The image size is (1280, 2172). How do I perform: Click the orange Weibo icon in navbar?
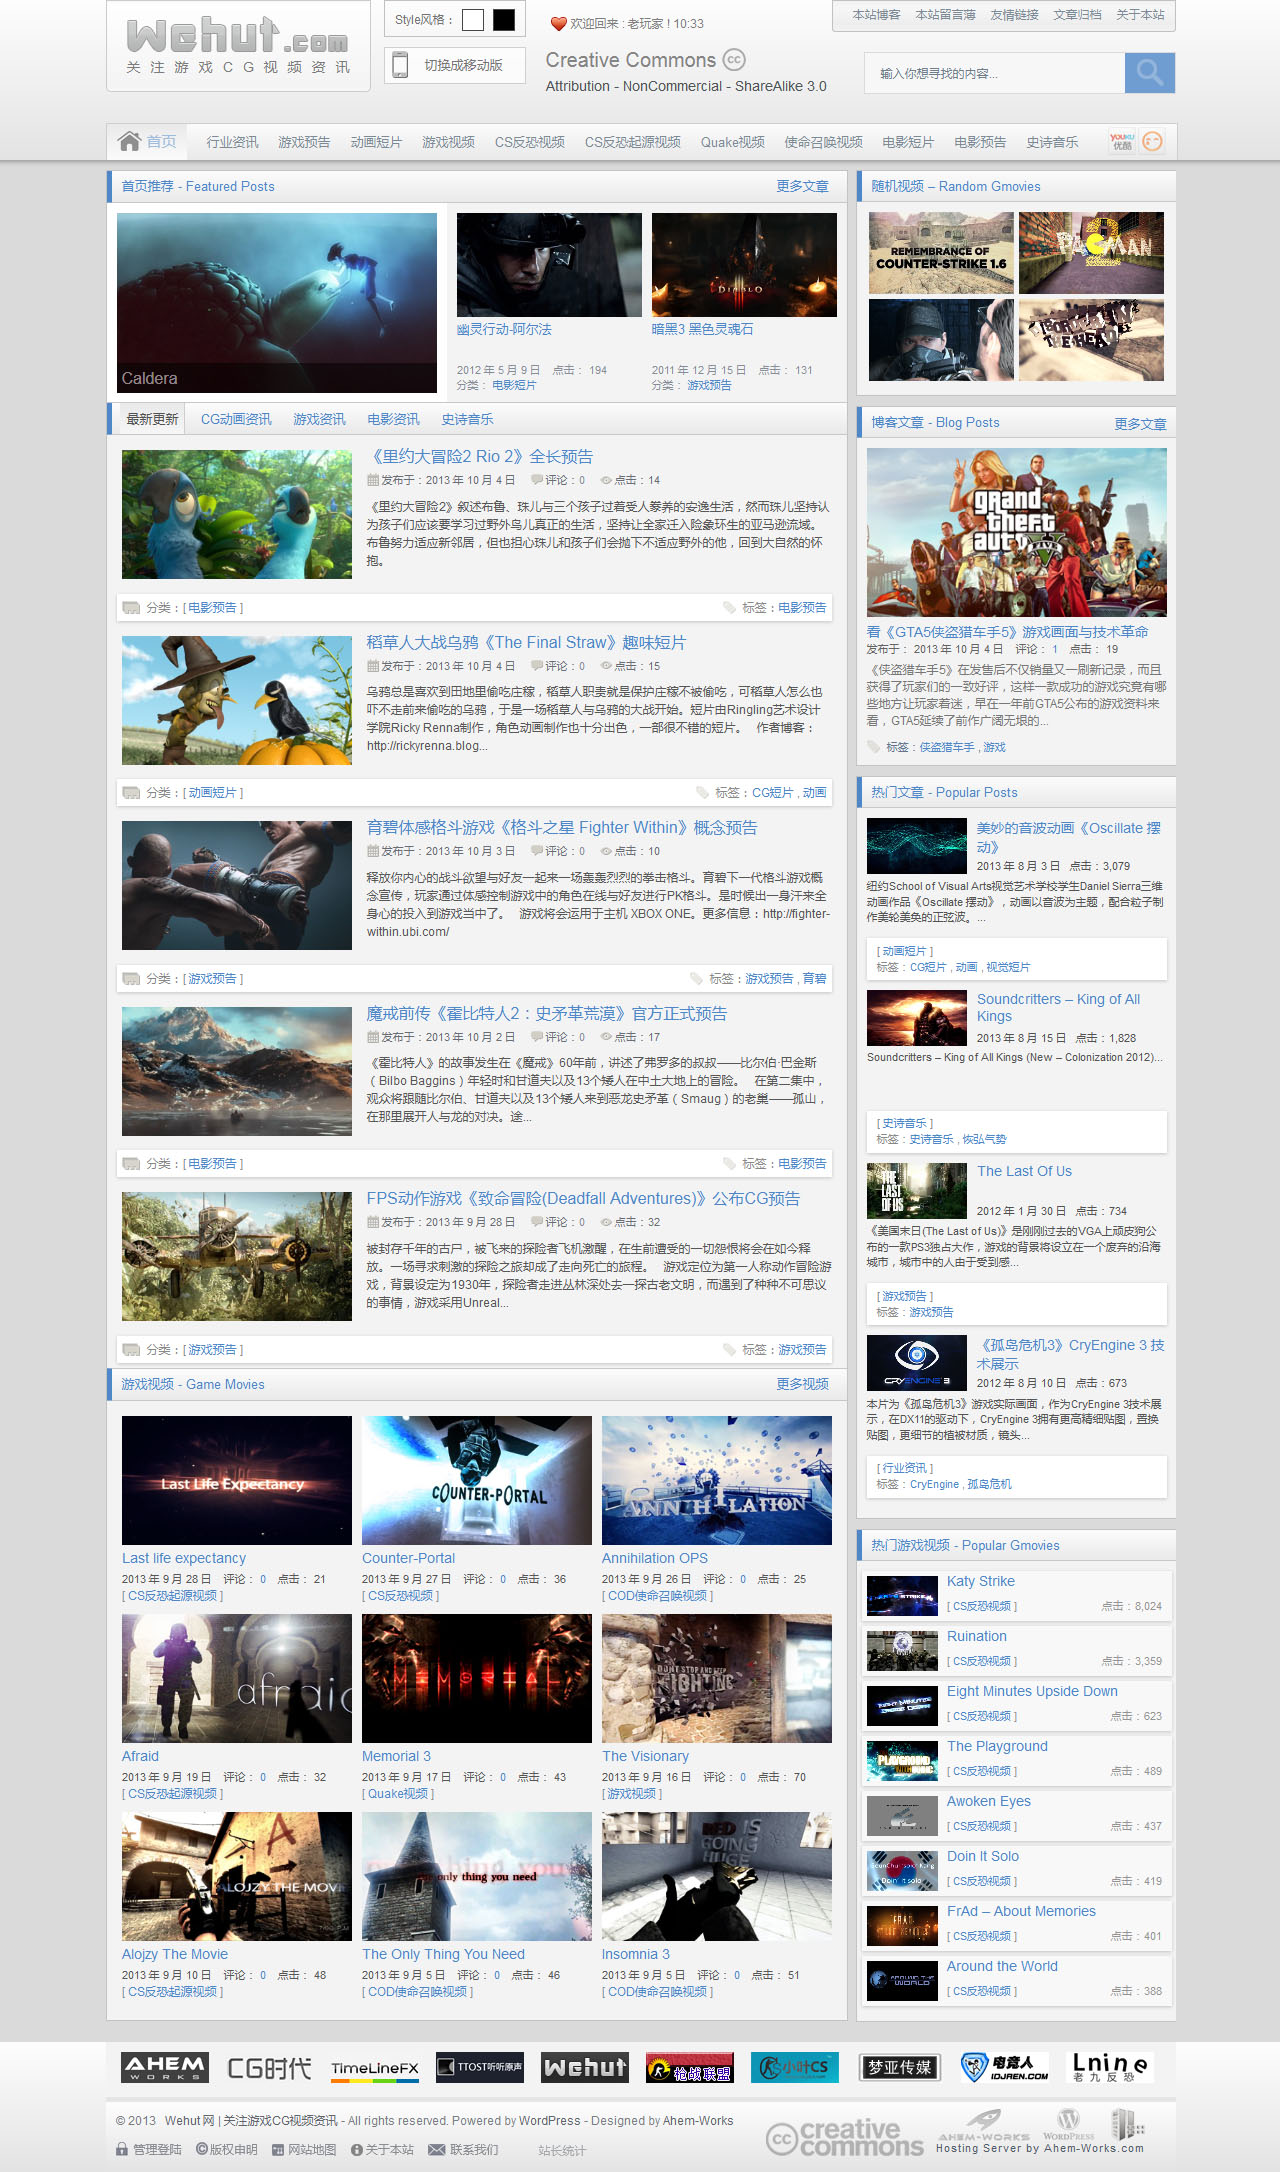(1153, 141)
